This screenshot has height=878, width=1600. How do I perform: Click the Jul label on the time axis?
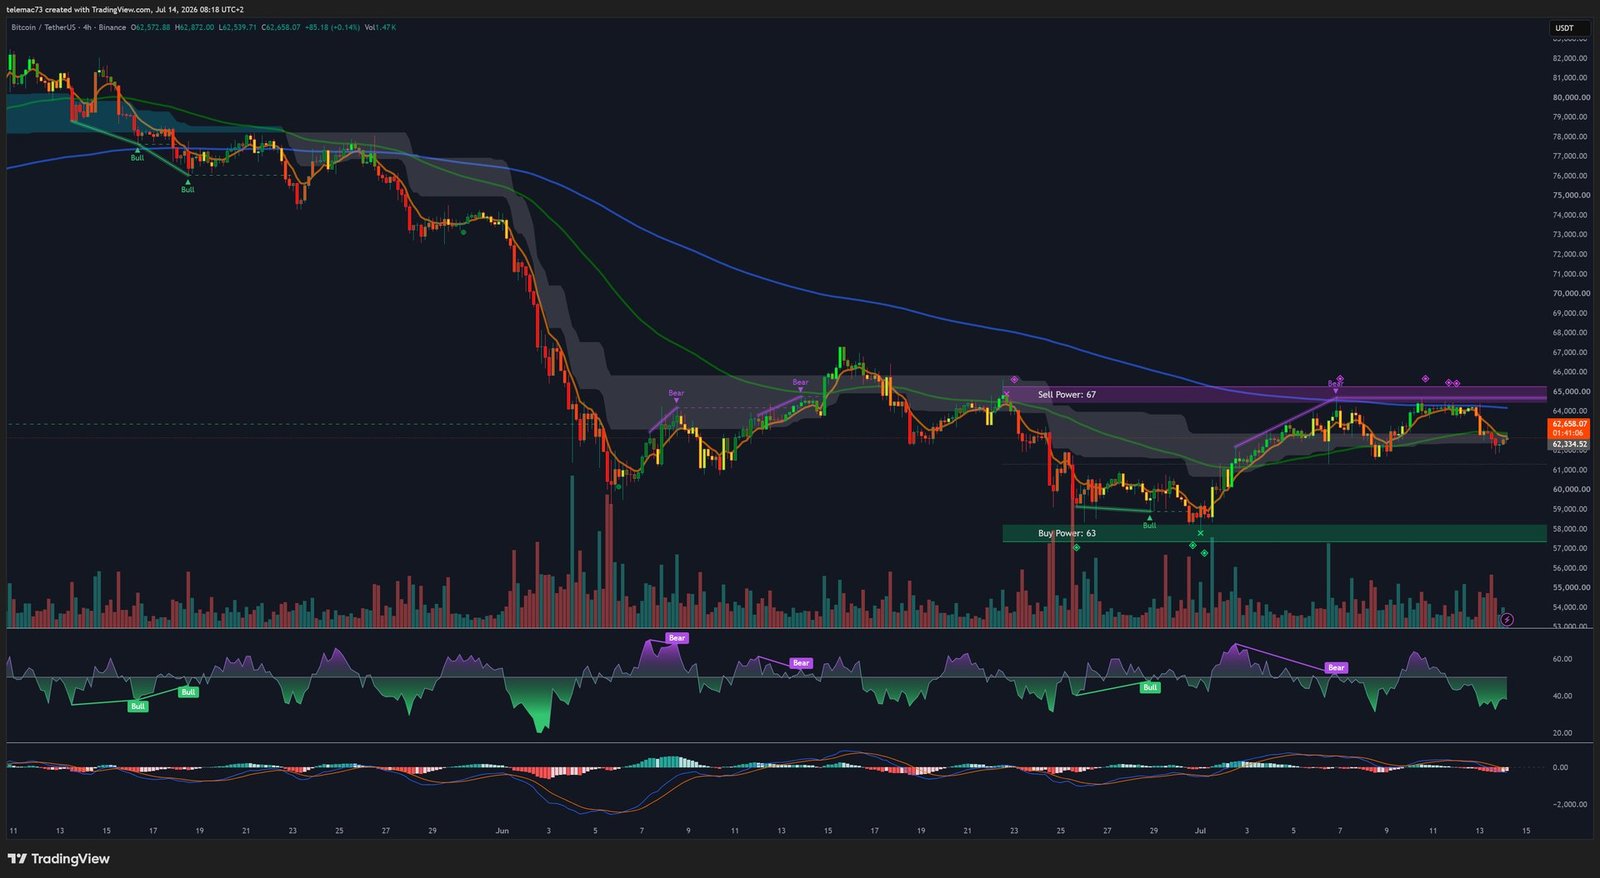click(1200, 831)
